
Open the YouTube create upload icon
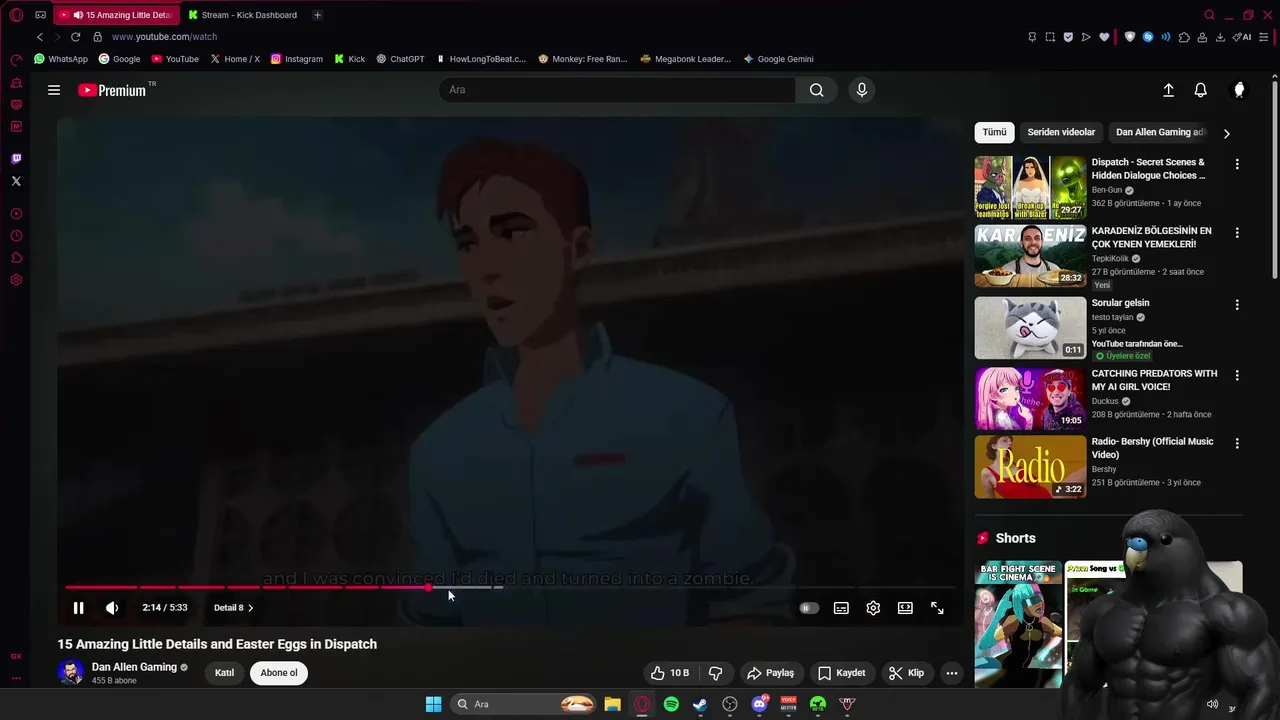pyautogui.click(x=1168, y=90)
